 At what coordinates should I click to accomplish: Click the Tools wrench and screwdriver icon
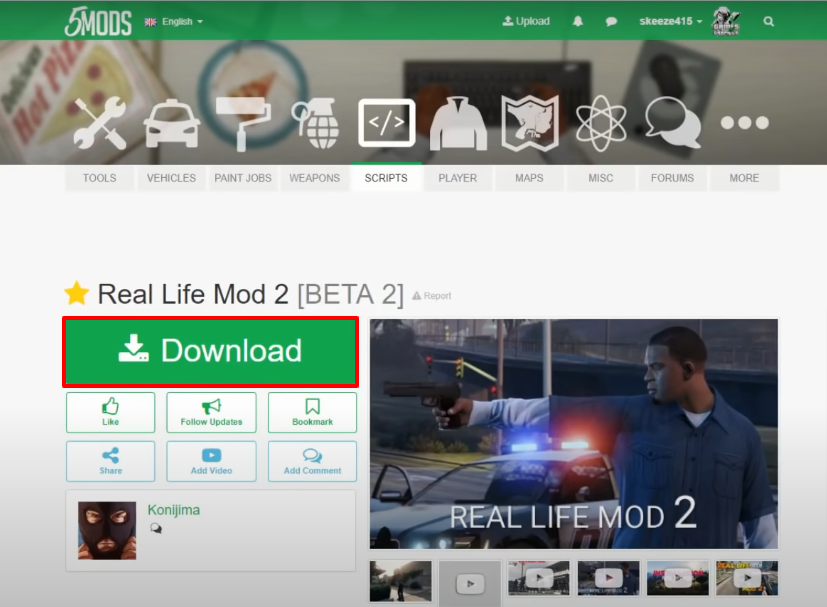coord(100,124)
